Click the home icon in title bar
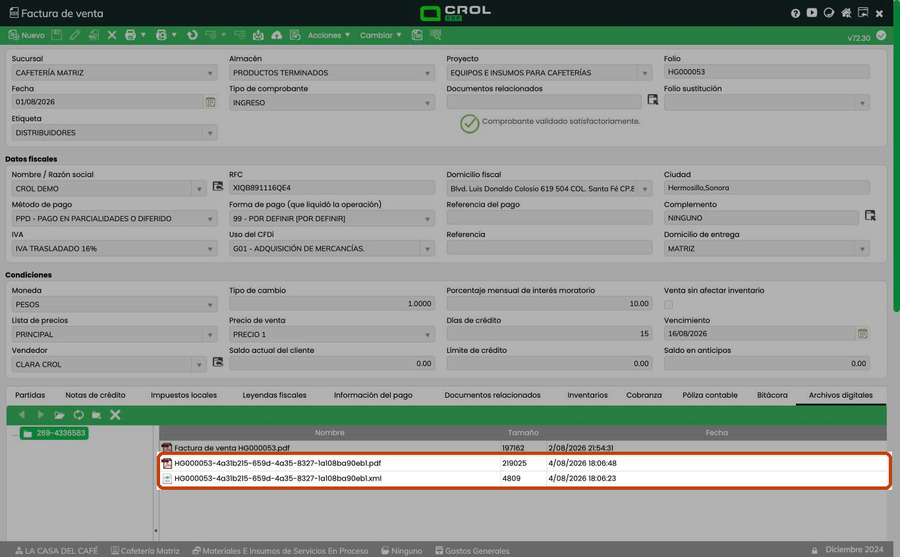Image resolution: width=900 pixels, height=557 pixels. point(846,13)
